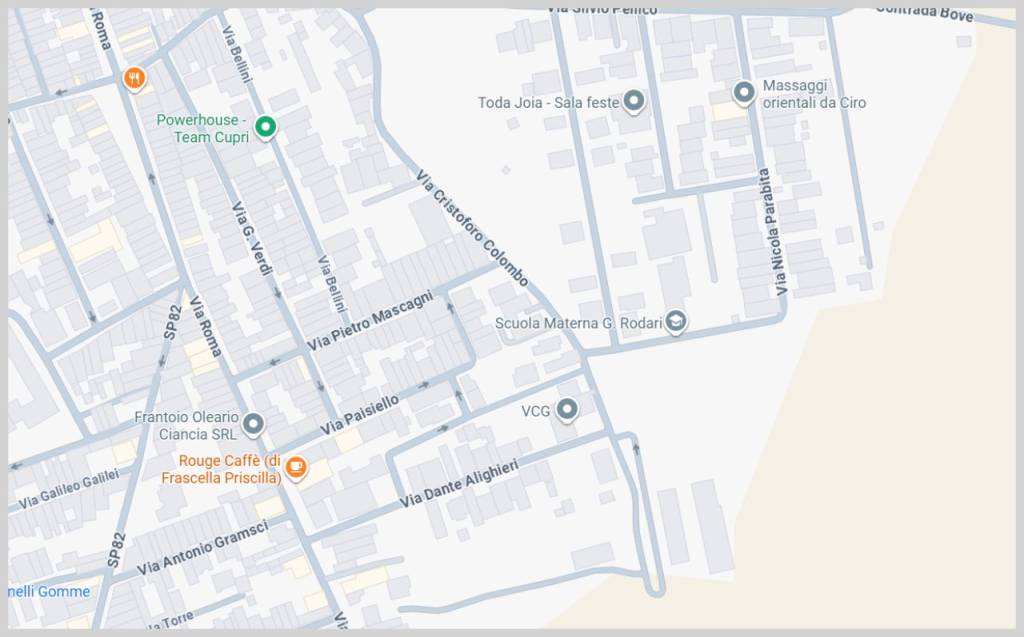The width and height of the screenshot is (1024, 637).
Task: Open the partially visible Gomme business label
Action: tap(49, 591)
